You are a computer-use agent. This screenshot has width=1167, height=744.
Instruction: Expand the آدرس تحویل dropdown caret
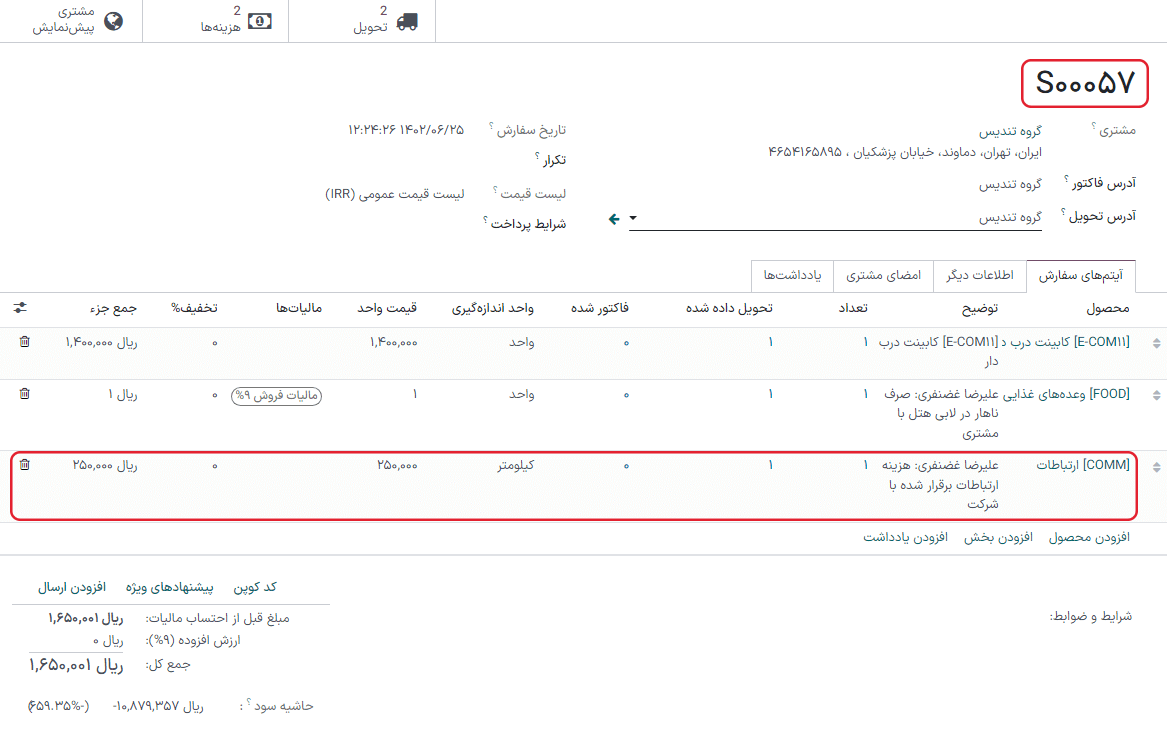point(631,219)
